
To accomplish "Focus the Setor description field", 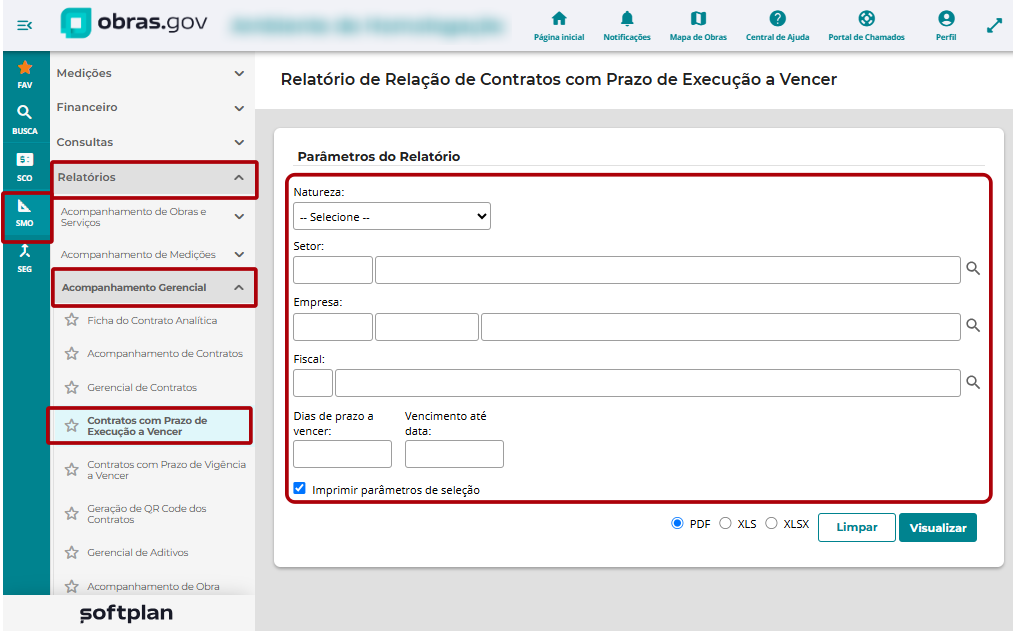I will point(667,270).
